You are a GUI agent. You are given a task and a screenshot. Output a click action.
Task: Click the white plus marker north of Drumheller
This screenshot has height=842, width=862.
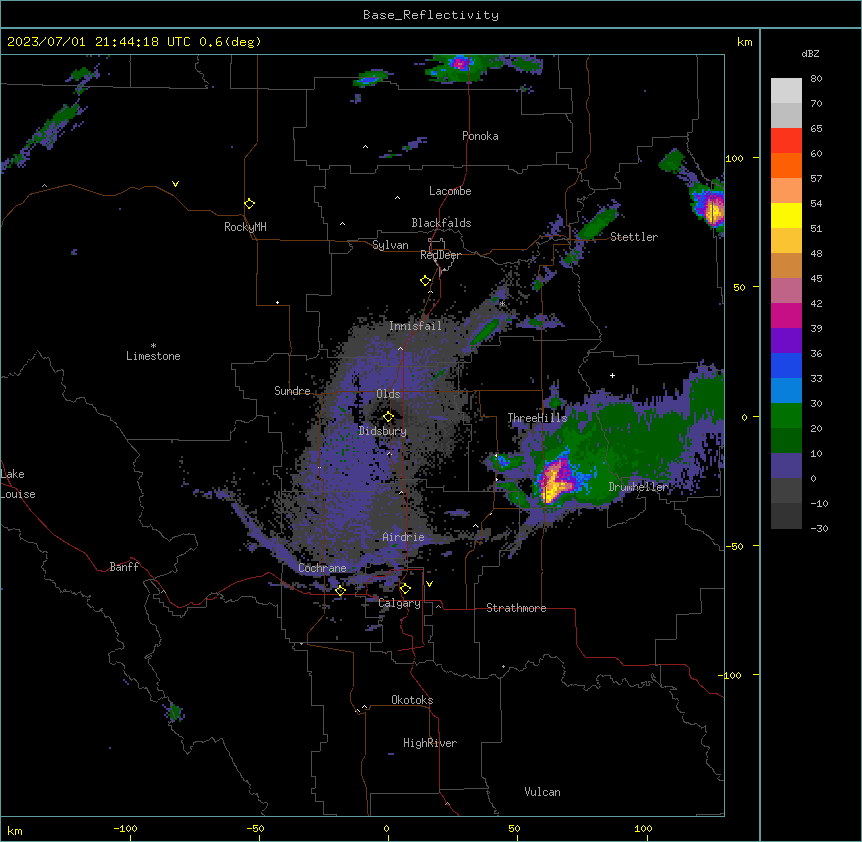612,375
